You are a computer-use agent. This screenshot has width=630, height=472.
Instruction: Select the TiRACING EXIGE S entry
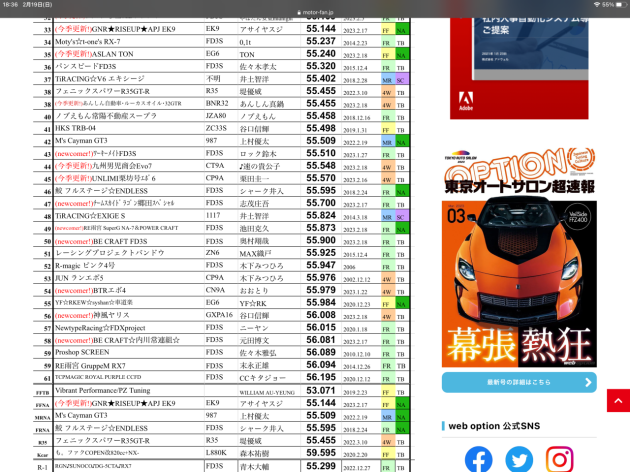90,216
